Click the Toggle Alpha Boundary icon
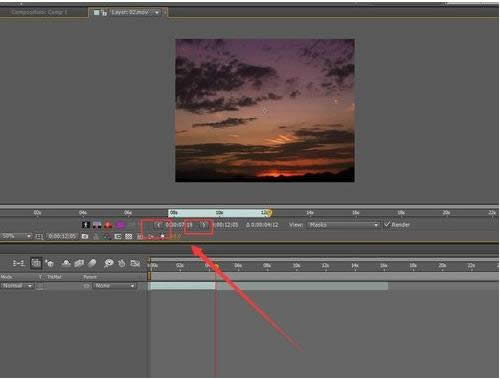Image resolution: width=500 pixels, height=379 pixels. click(x=97, y=225)
